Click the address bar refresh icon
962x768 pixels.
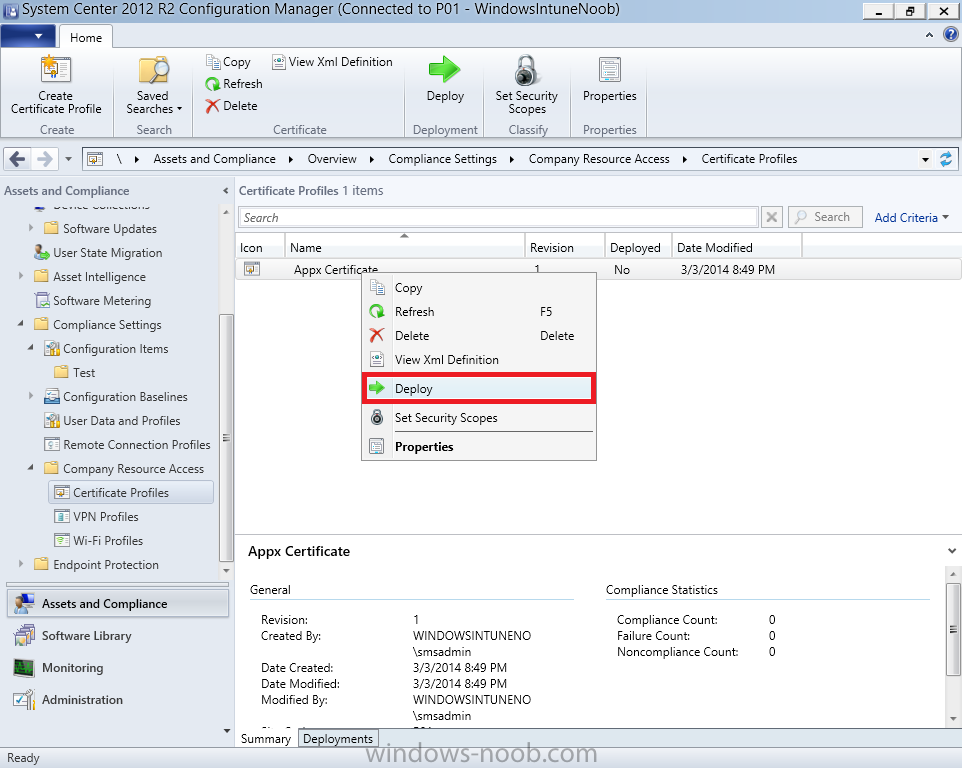tap(946, 159)
